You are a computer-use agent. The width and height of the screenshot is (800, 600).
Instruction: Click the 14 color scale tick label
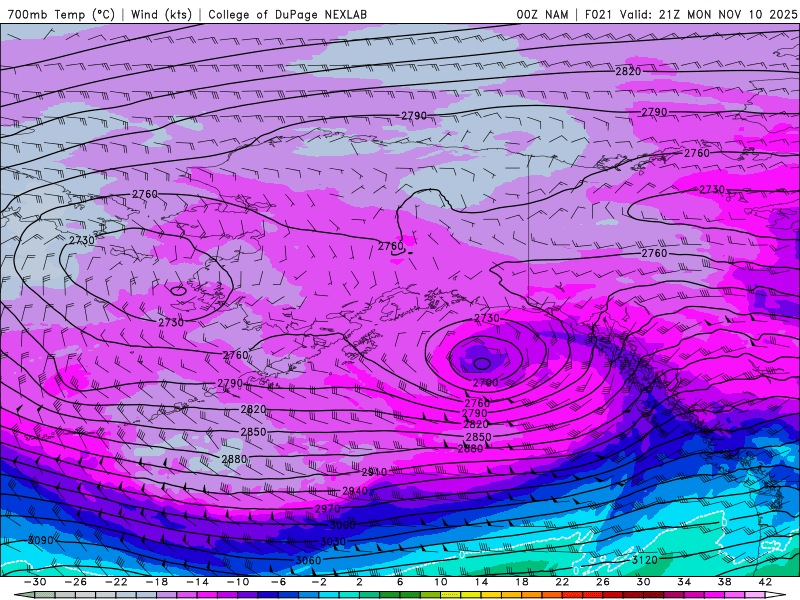[x=481, y=582]
